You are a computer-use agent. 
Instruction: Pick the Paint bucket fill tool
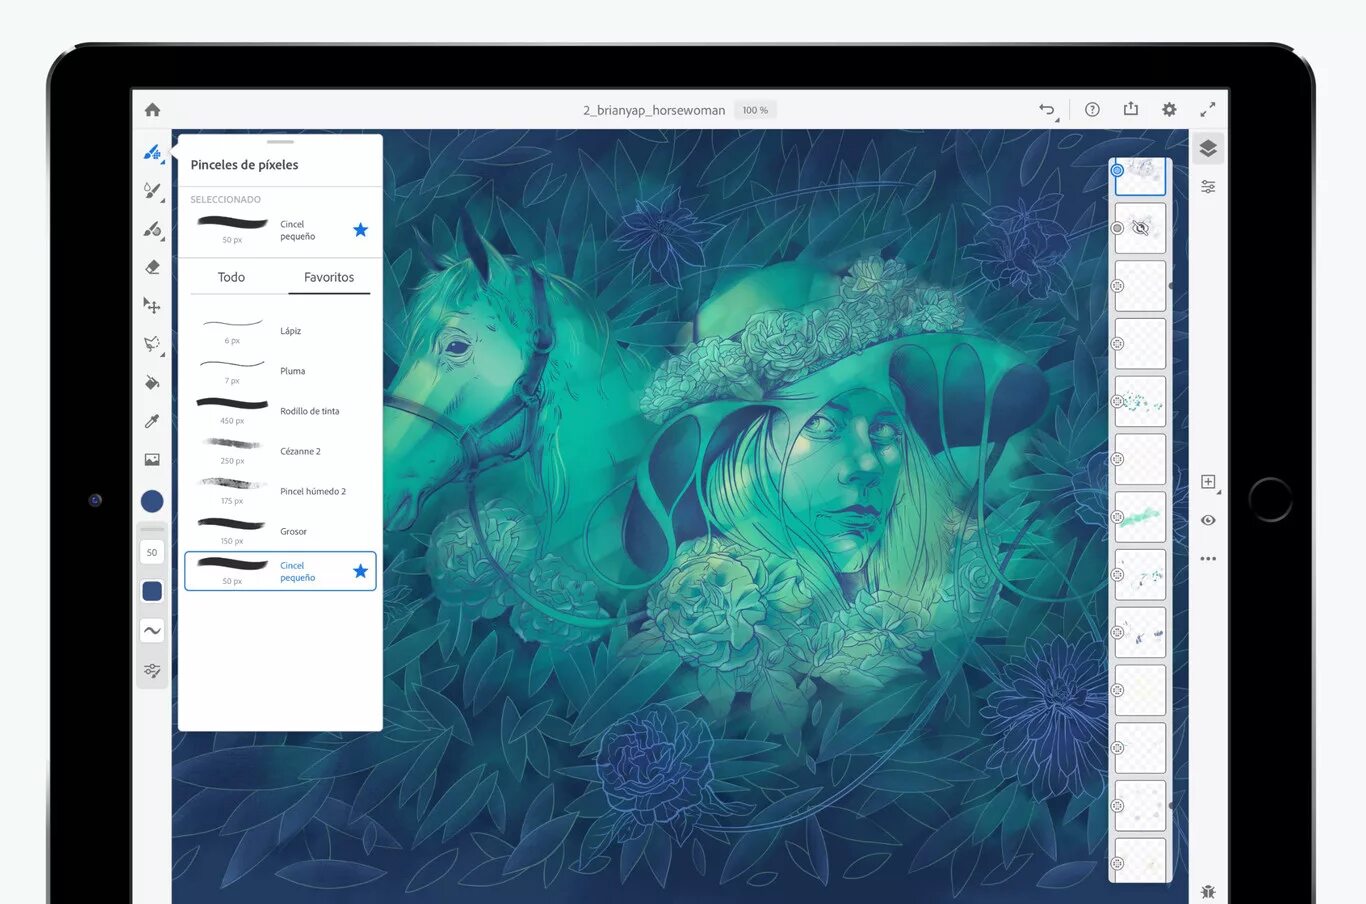(152, 382)
